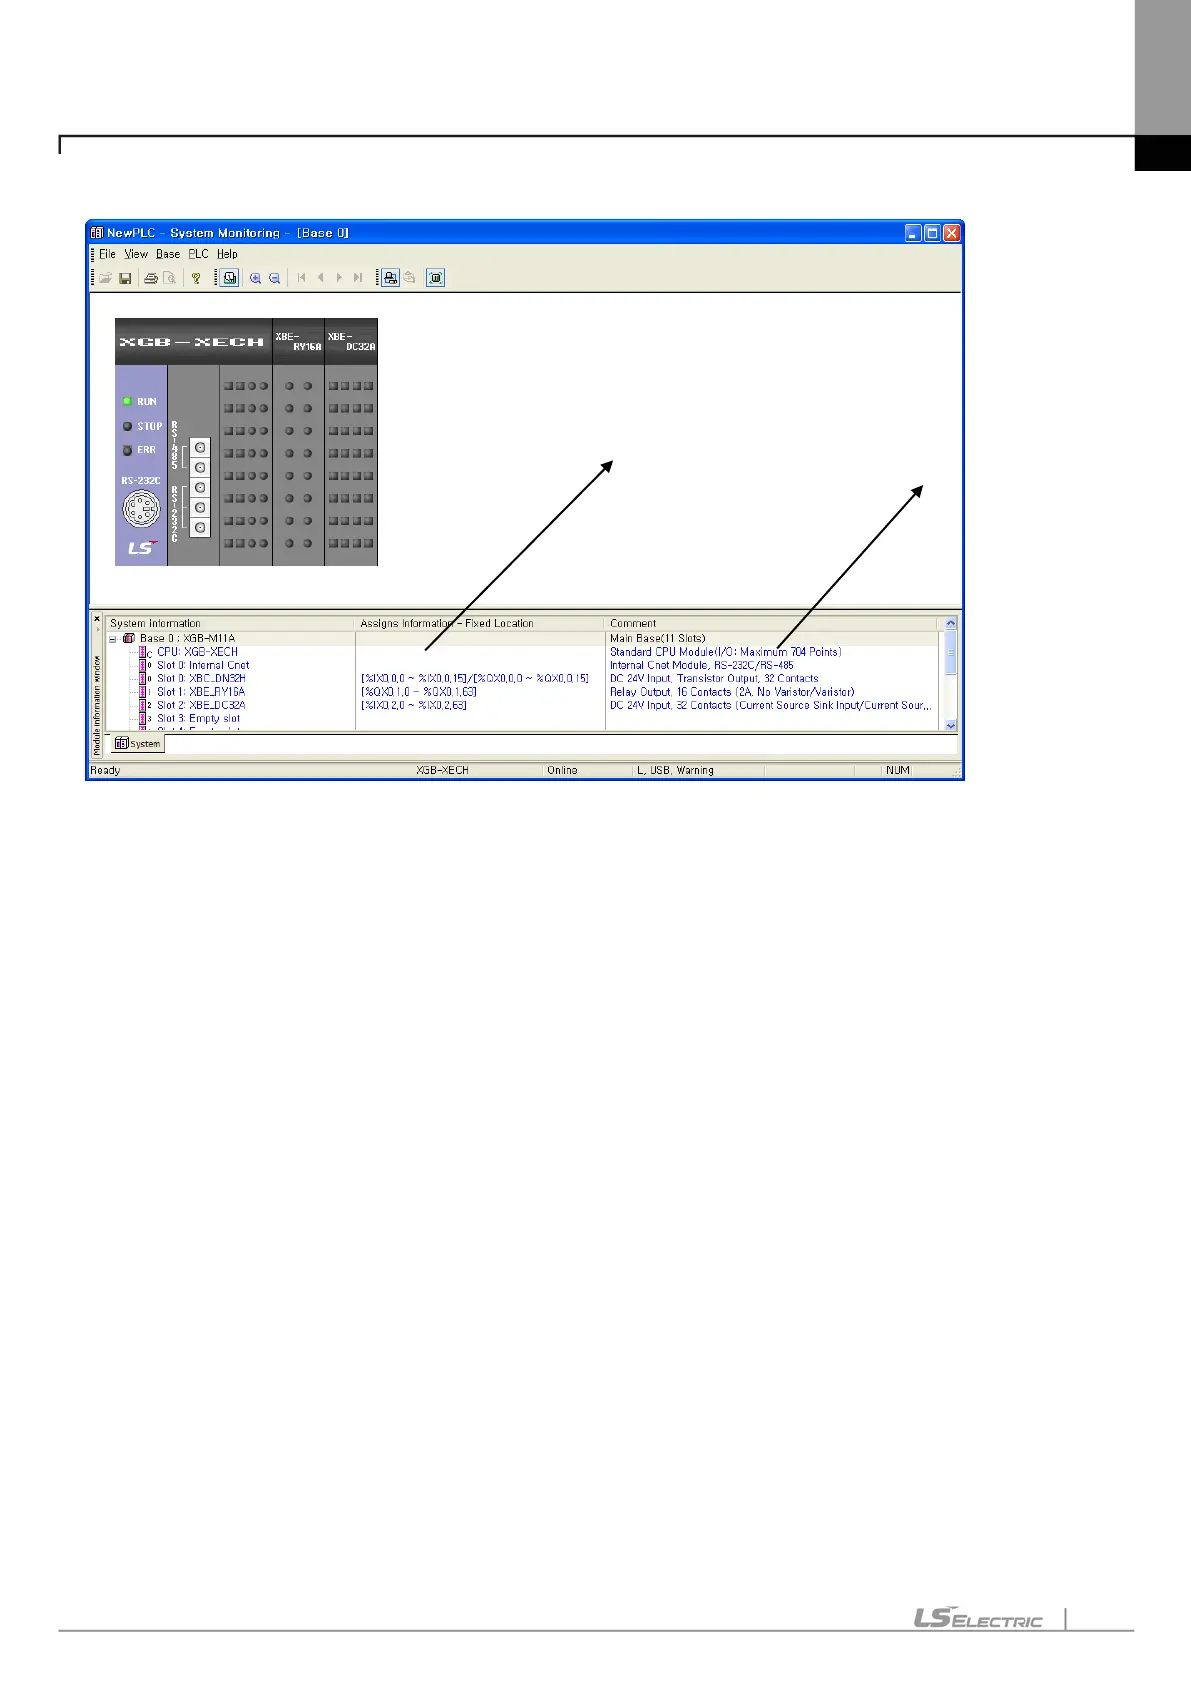Open the Base menu

click(168, 254)
